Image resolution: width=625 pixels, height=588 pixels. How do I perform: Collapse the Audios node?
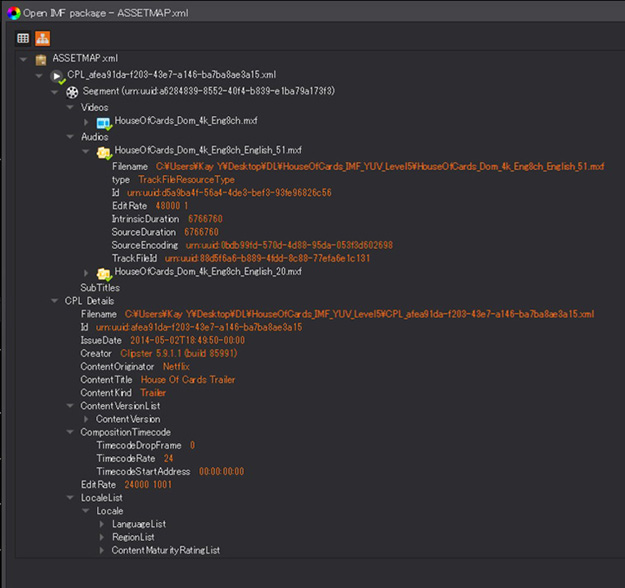[70, 136]
